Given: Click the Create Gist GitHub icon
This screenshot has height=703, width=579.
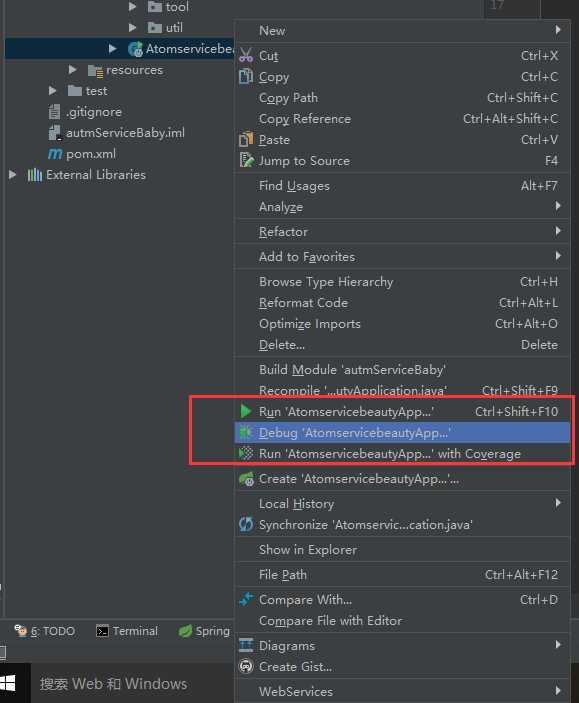Looking at the screenshot, I should tap(246, 666).
